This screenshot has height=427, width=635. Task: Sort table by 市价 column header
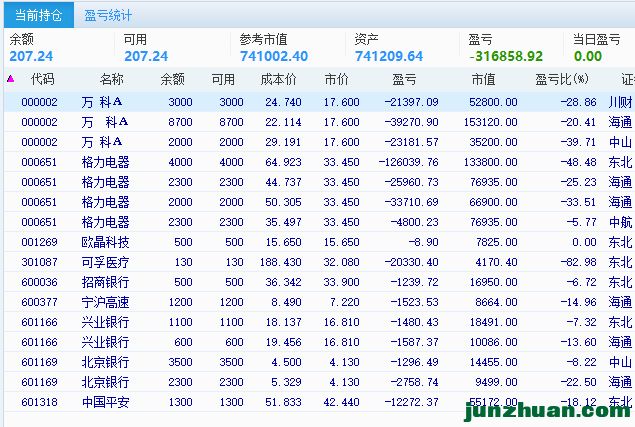click(337, 79)
